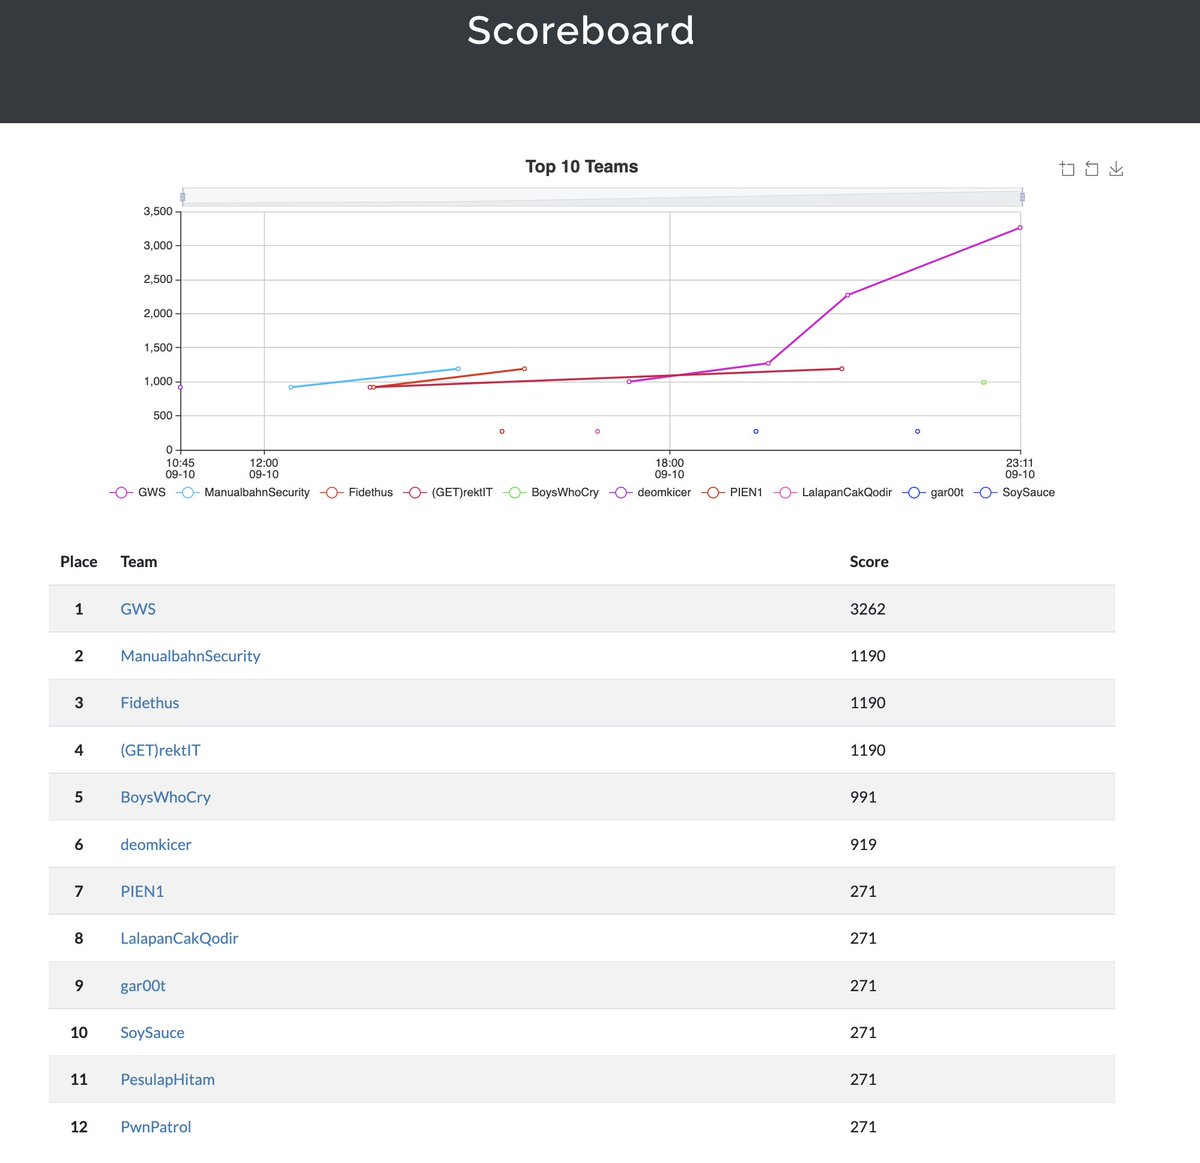Click the gar00t legend circle icon
This screenshot has height=1163, width=1200.
[913, 492]
